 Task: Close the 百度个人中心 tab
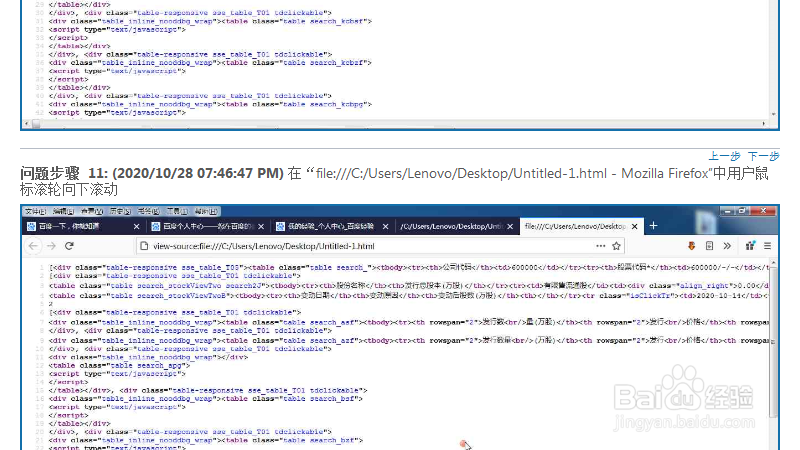[261, 227]
